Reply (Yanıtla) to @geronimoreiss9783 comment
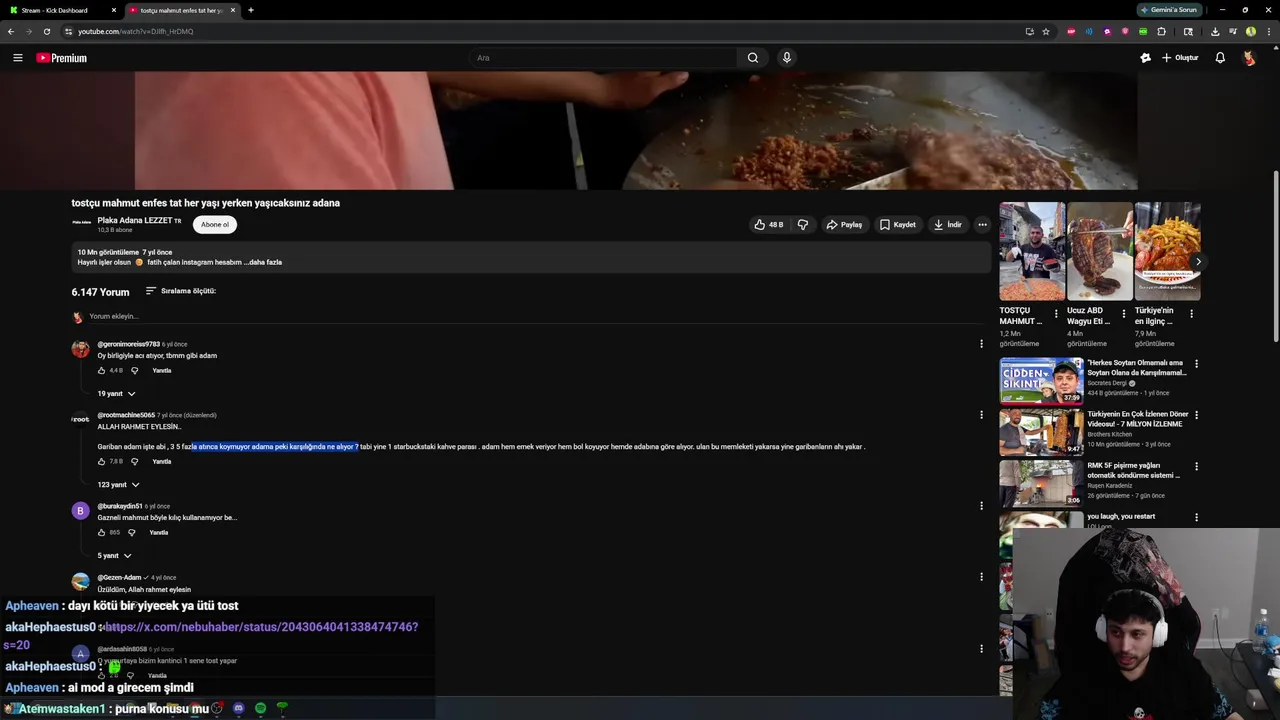This screenshot has width=1280, height=720. tap(162, 370)
